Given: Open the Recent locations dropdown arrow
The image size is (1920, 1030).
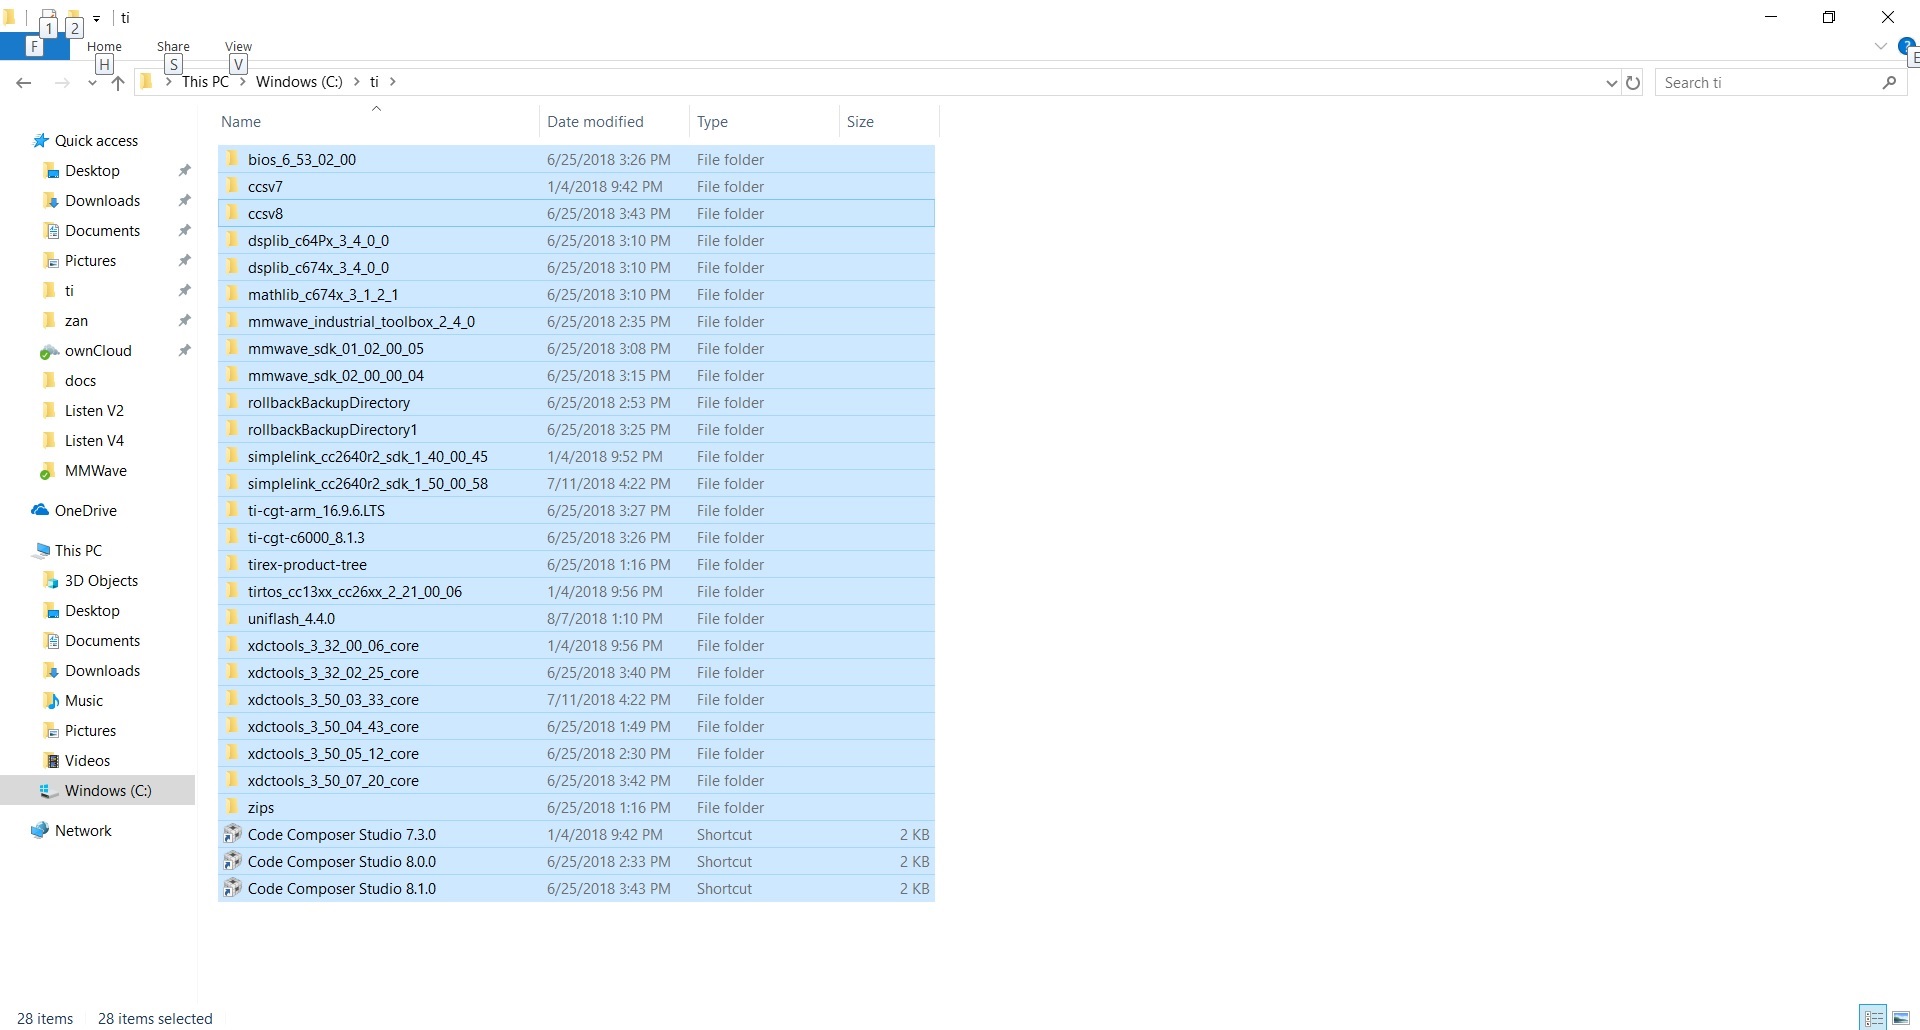Looking at the screenshot, I should 92,83.
